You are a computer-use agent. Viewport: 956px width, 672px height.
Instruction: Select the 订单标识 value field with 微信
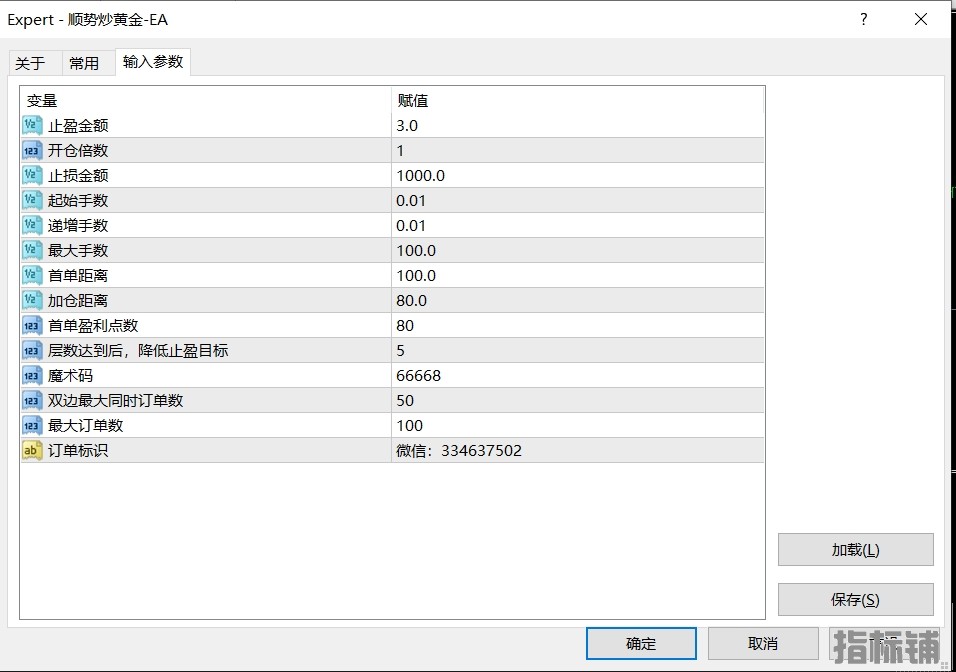pos(578,450)
